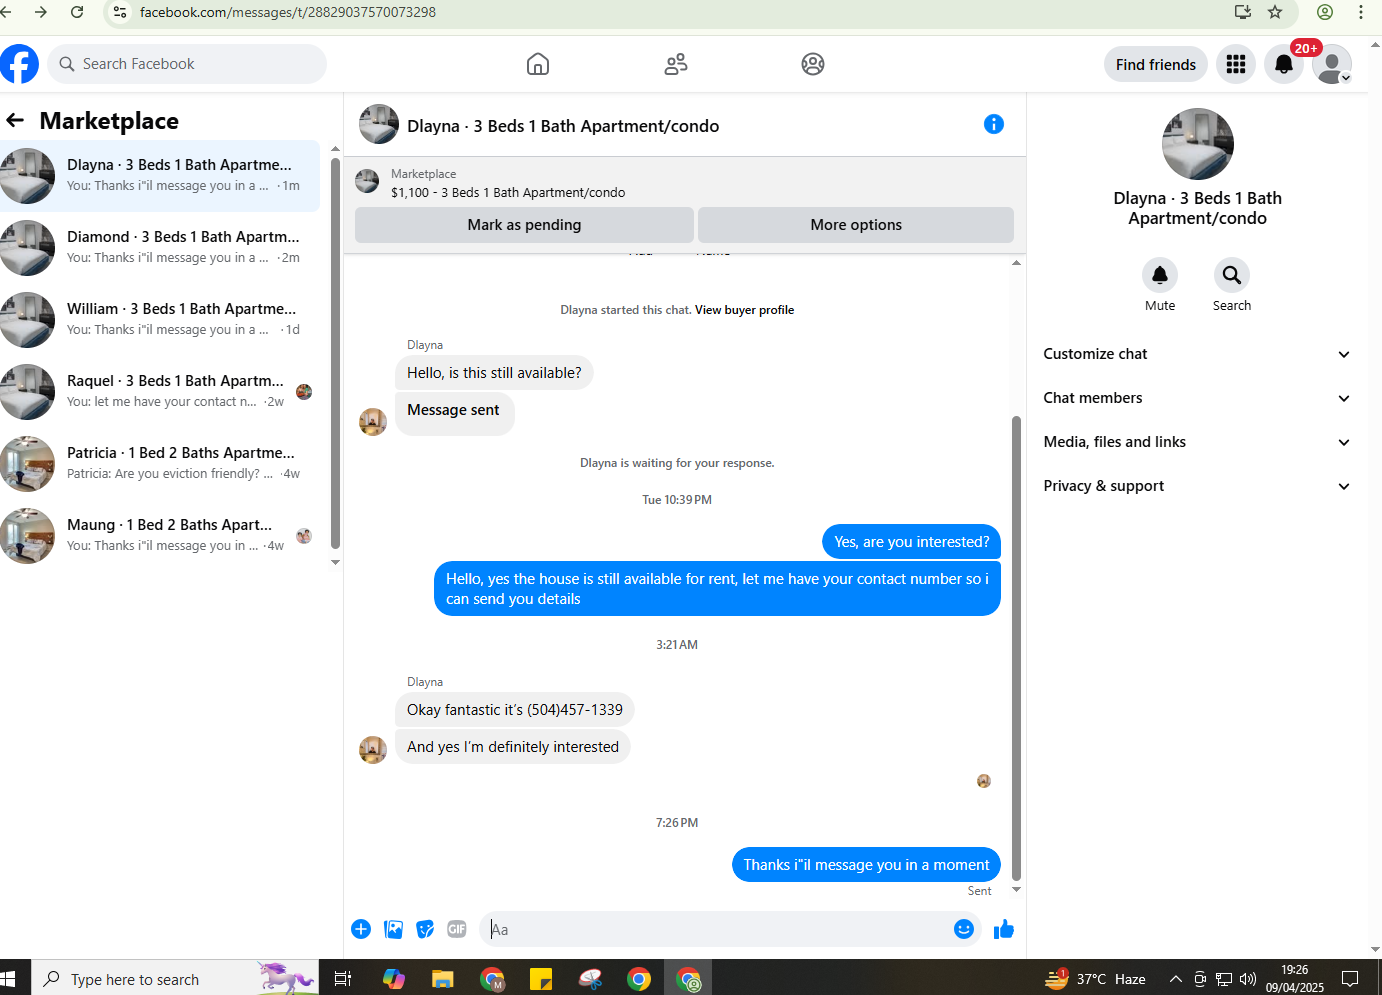Expand the Customize chat section
Viewport: 1382px width, 995px height.
tap(1197, 354)
